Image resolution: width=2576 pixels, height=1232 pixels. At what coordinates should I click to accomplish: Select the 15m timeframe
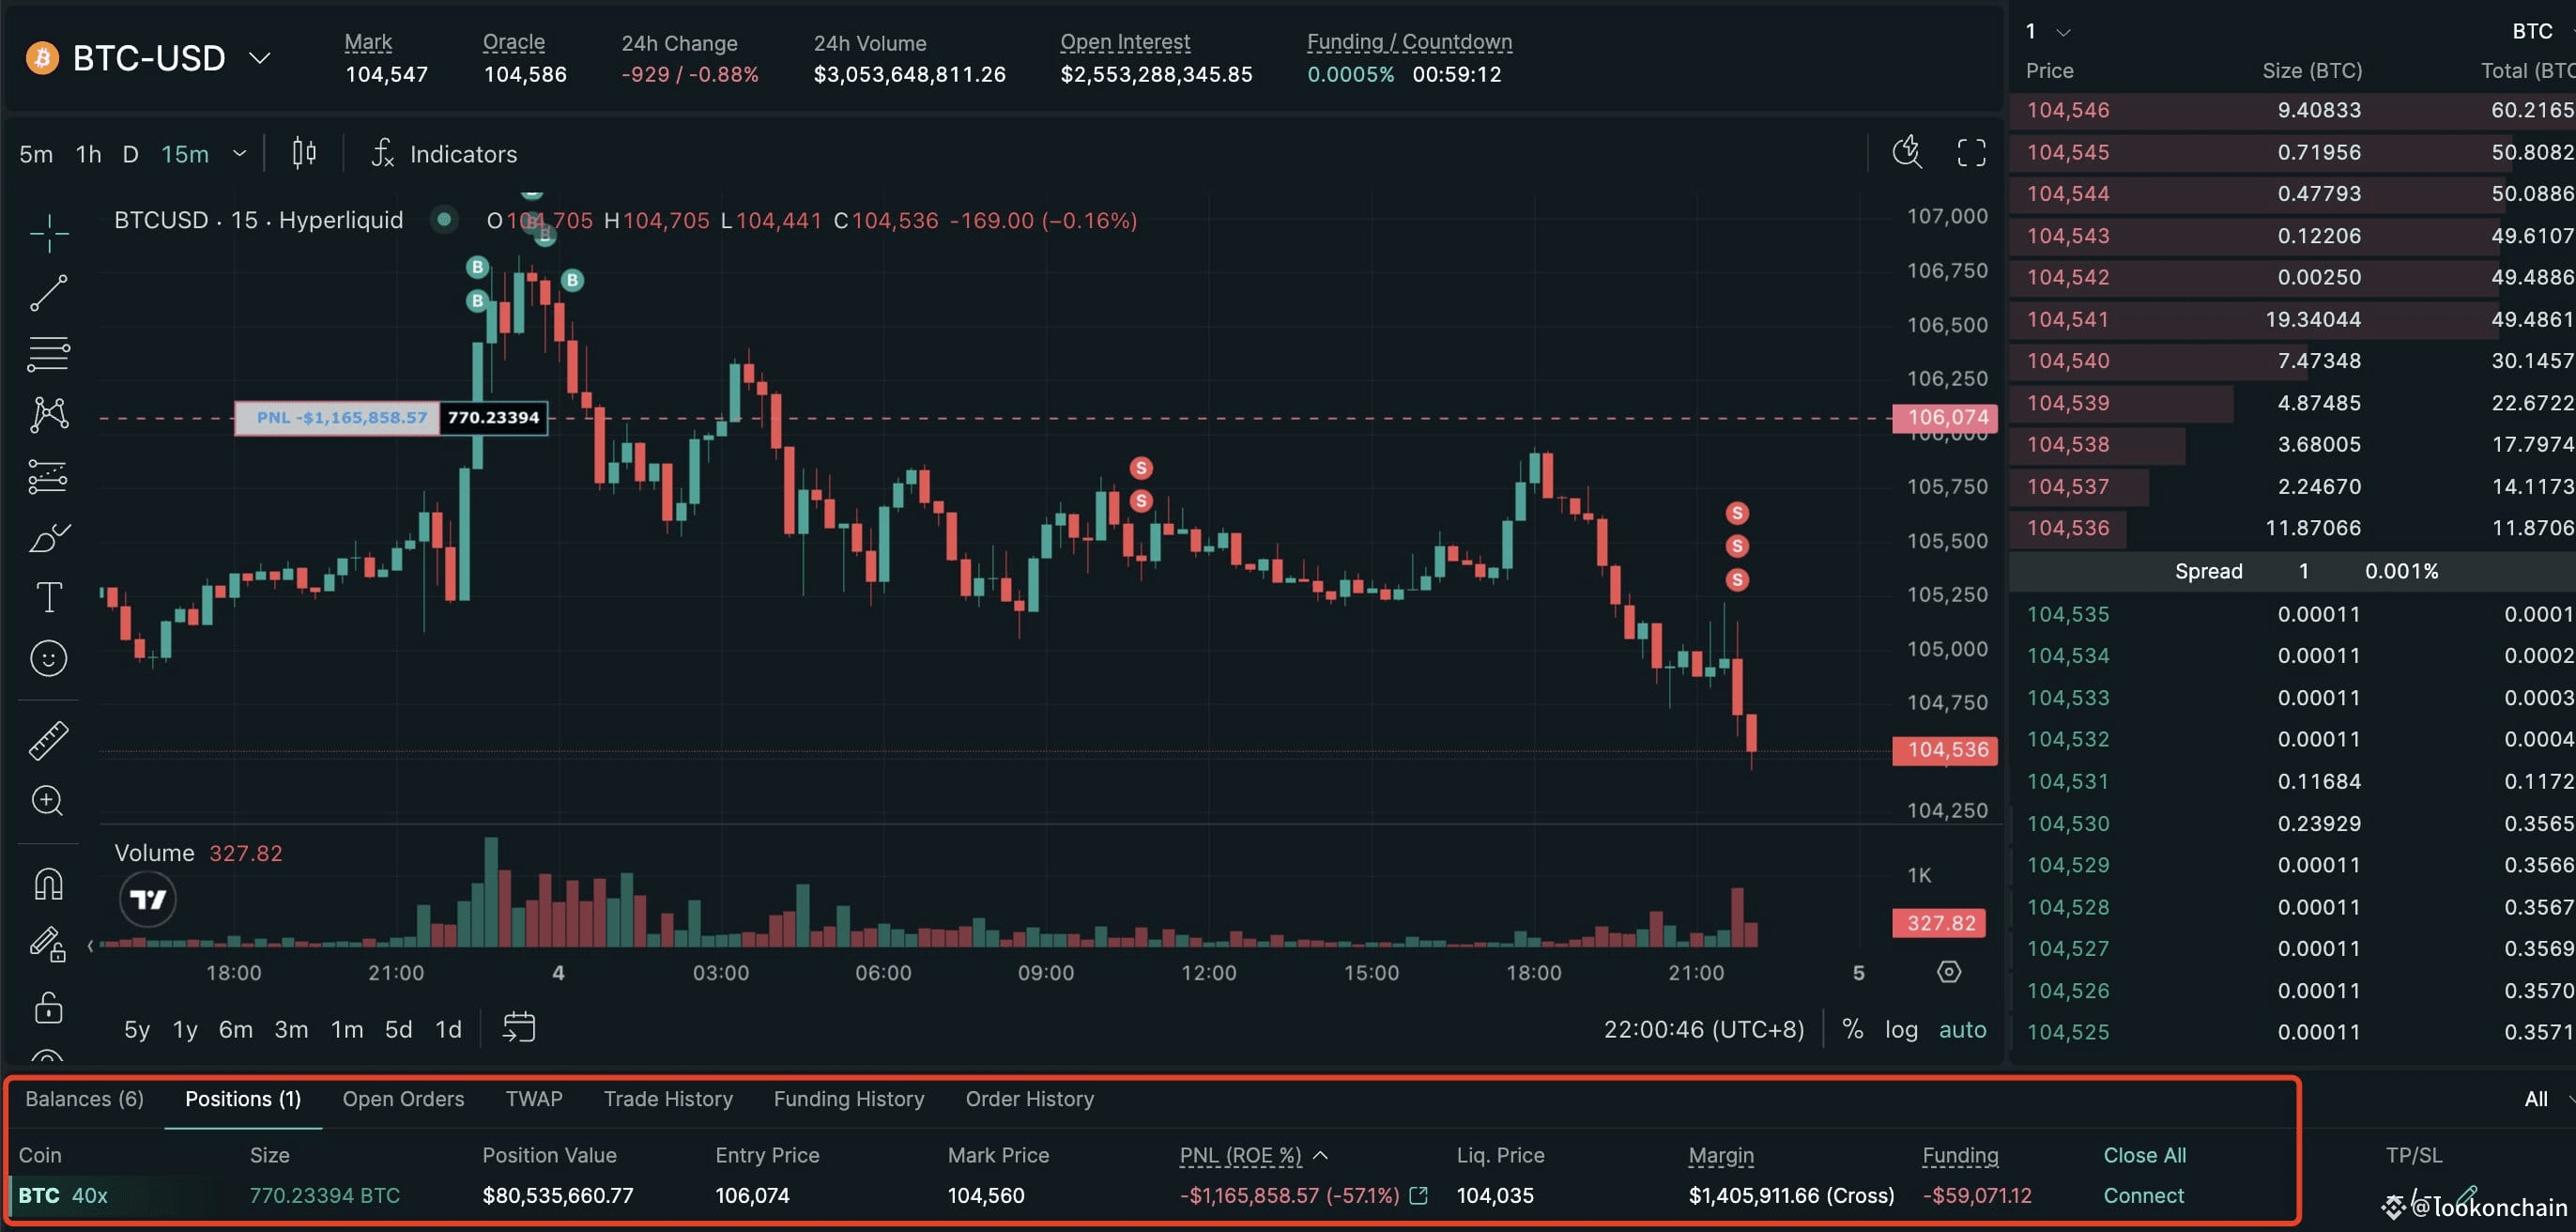coord(185,154)
